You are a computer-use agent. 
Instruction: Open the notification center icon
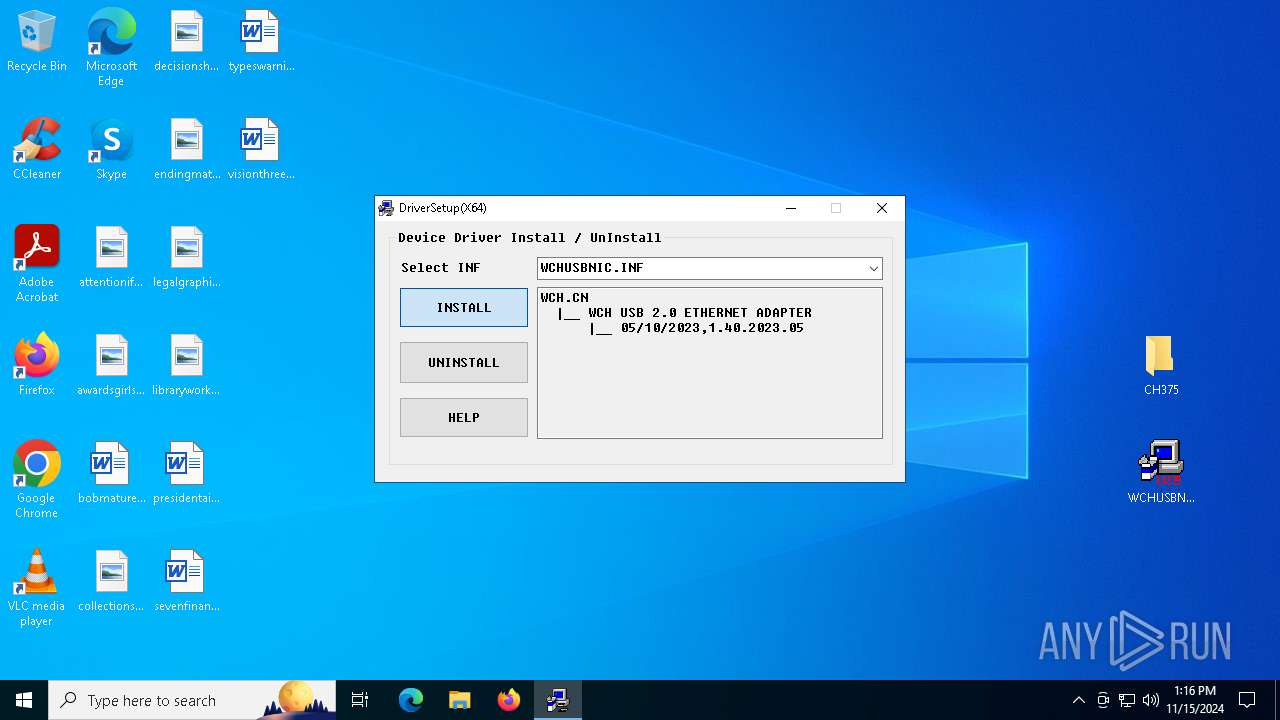point(1247,700)
